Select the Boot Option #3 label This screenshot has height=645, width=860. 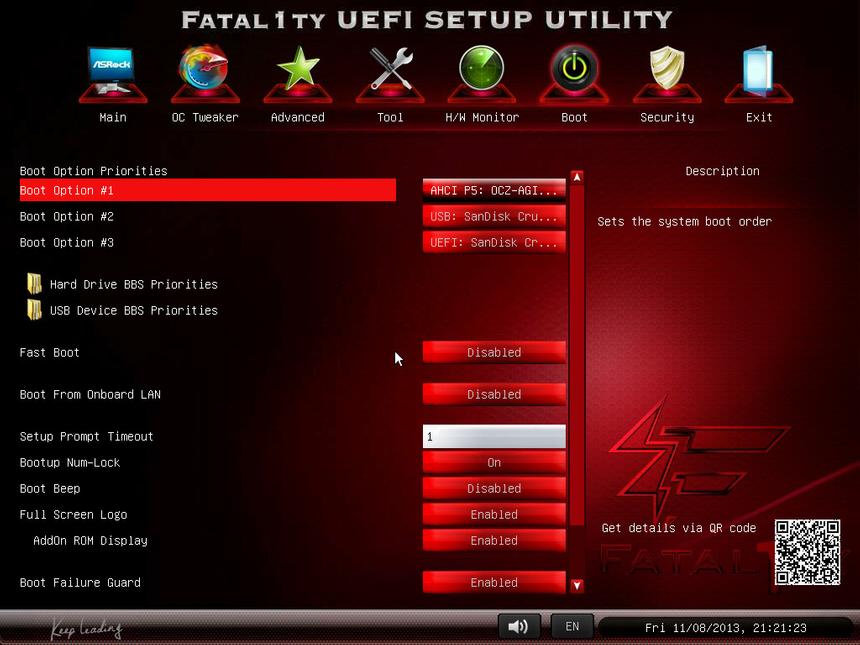67,242
